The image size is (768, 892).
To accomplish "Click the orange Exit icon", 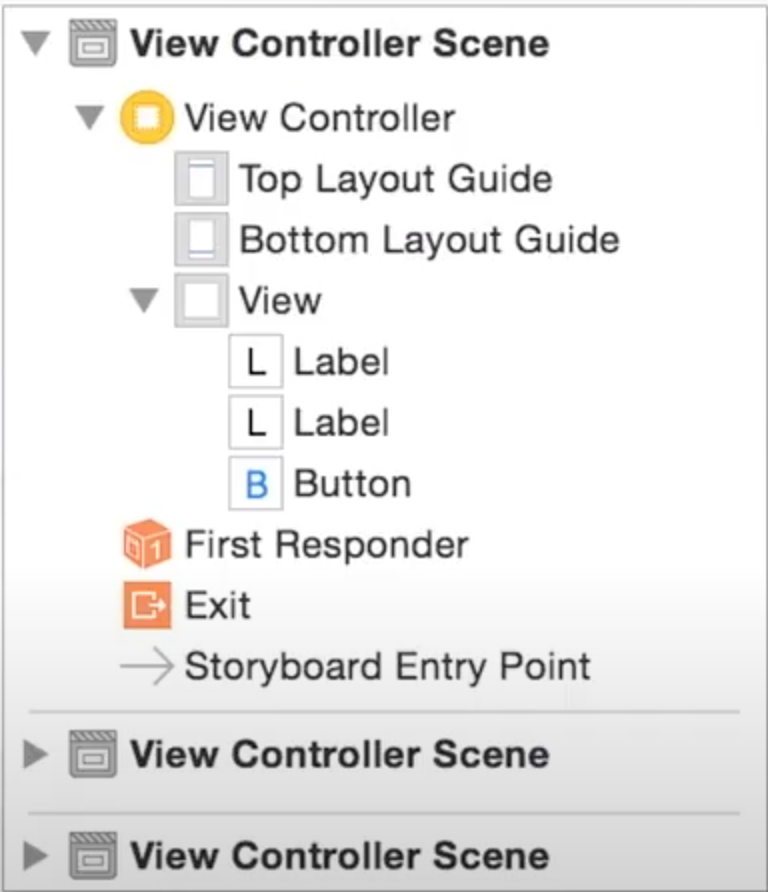I will point(146,606).
